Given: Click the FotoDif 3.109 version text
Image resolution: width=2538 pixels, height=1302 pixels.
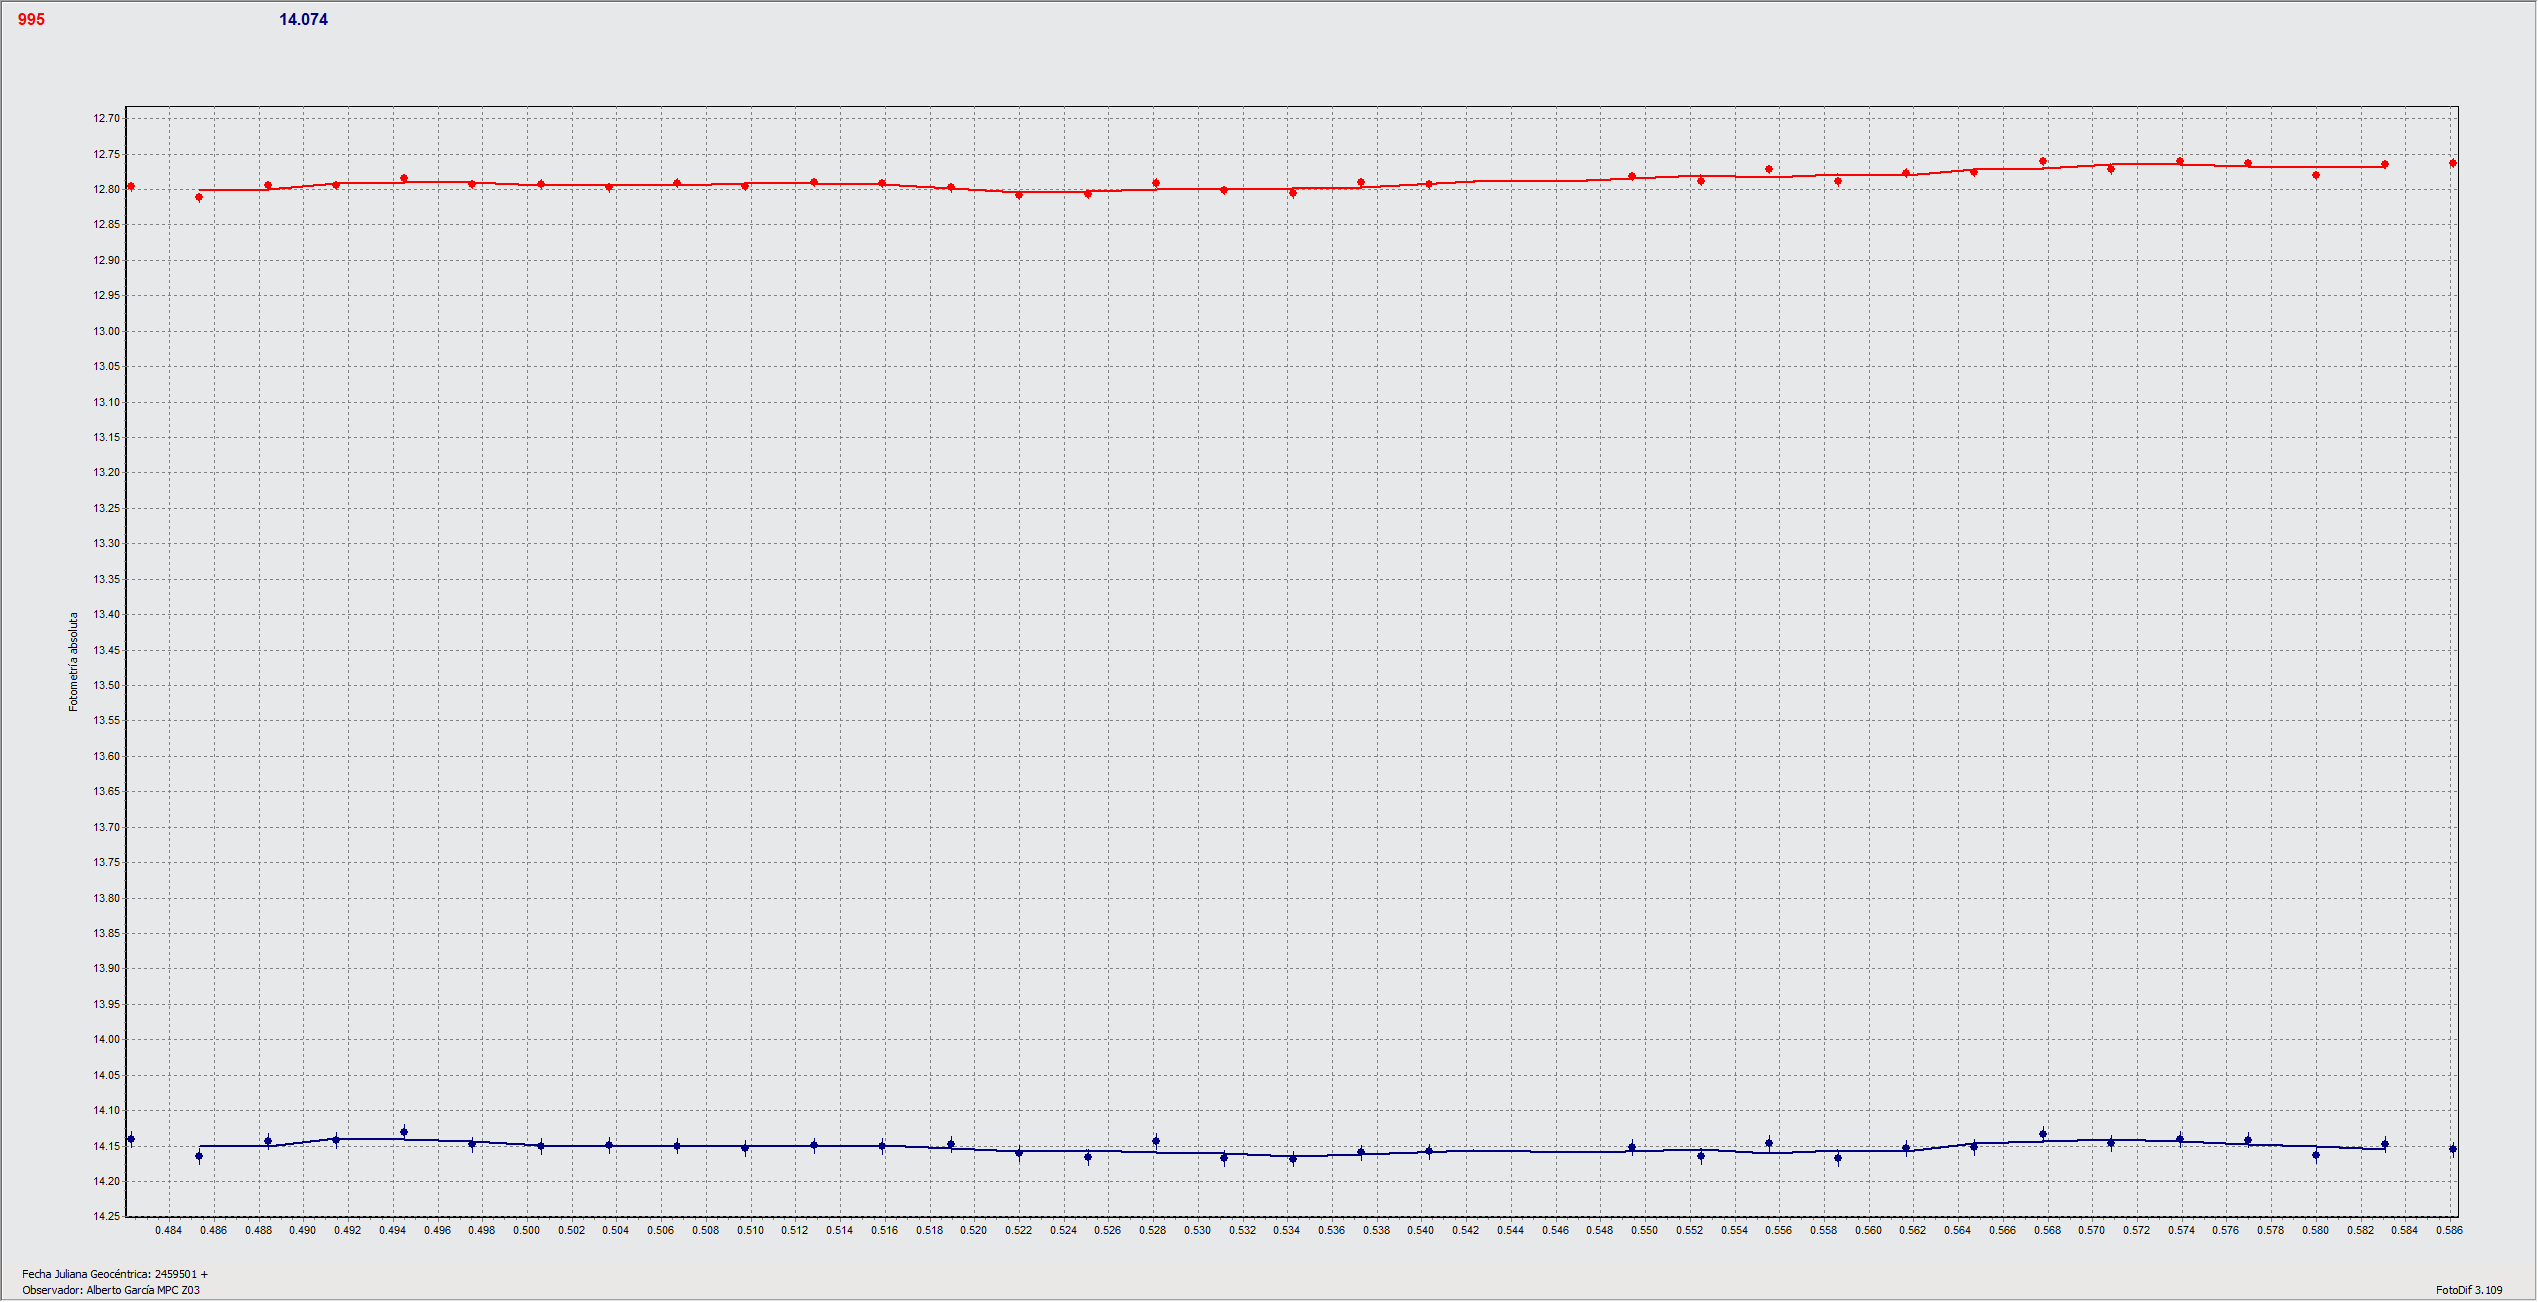Looking at the screenshot, I should click(2468, 1290).
